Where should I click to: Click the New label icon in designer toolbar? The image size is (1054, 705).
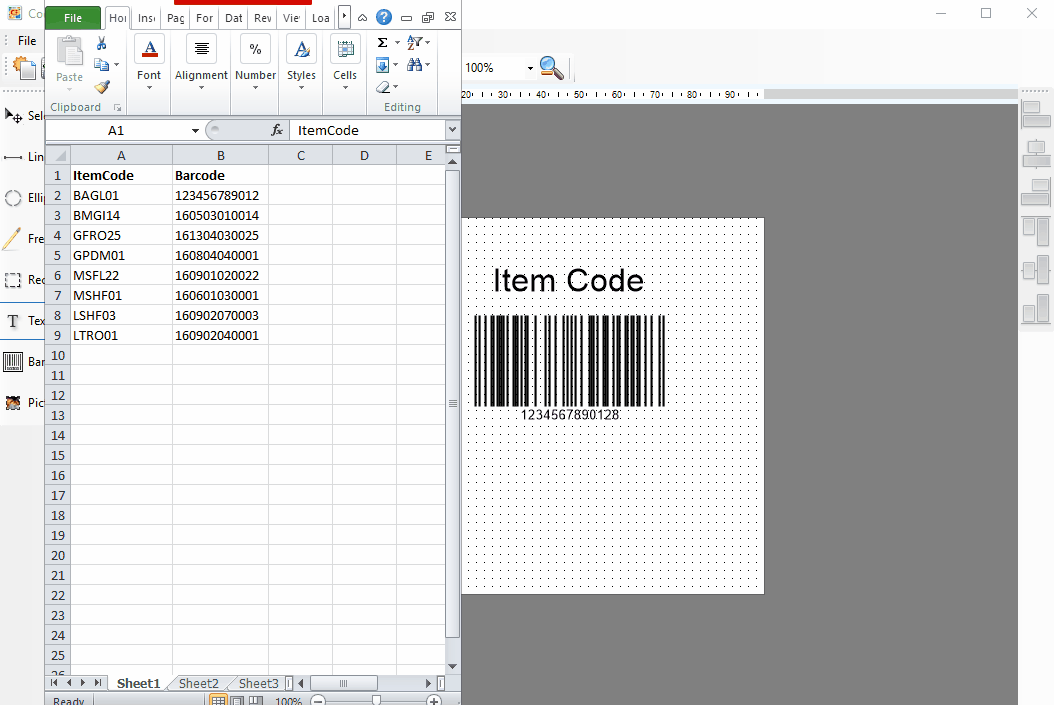point(24,68)
